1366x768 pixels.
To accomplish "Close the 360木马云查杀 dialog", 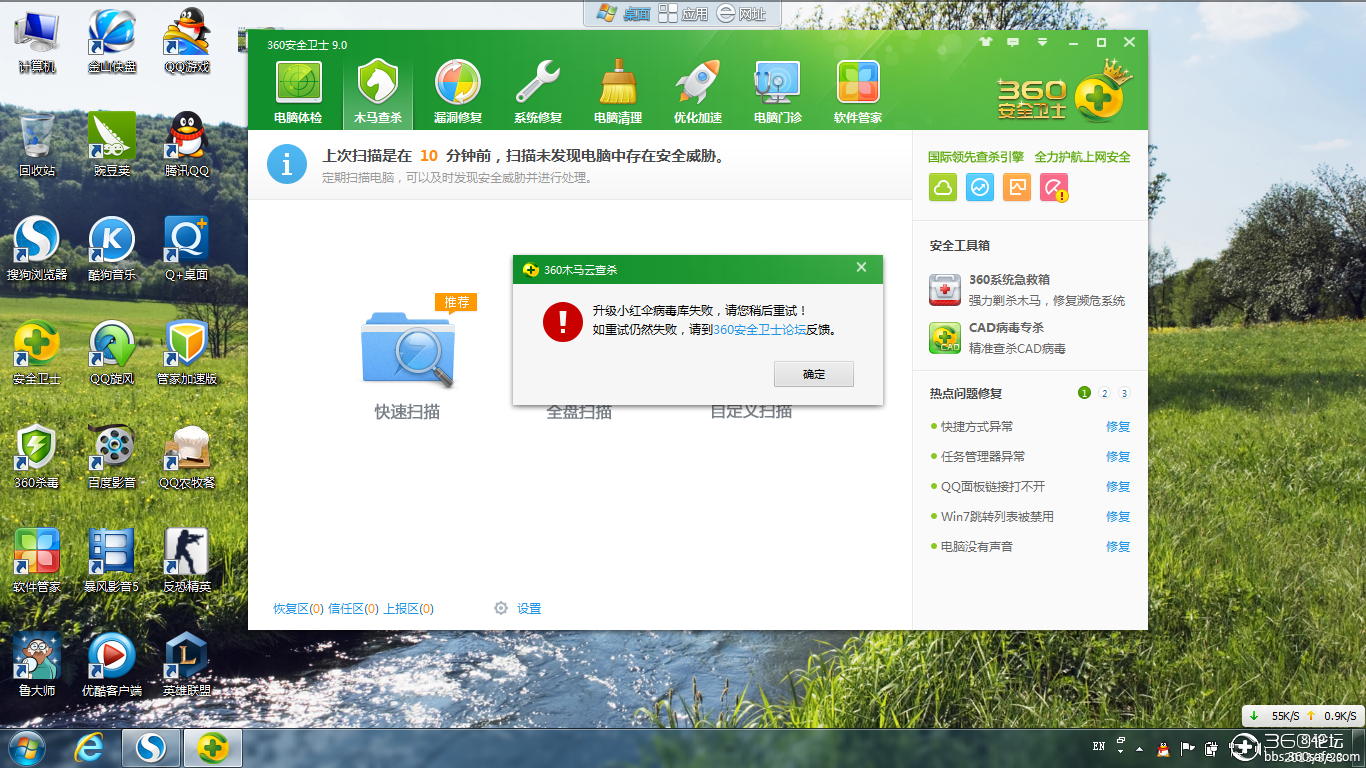I will pyautogui.click(x=861, y=268).
